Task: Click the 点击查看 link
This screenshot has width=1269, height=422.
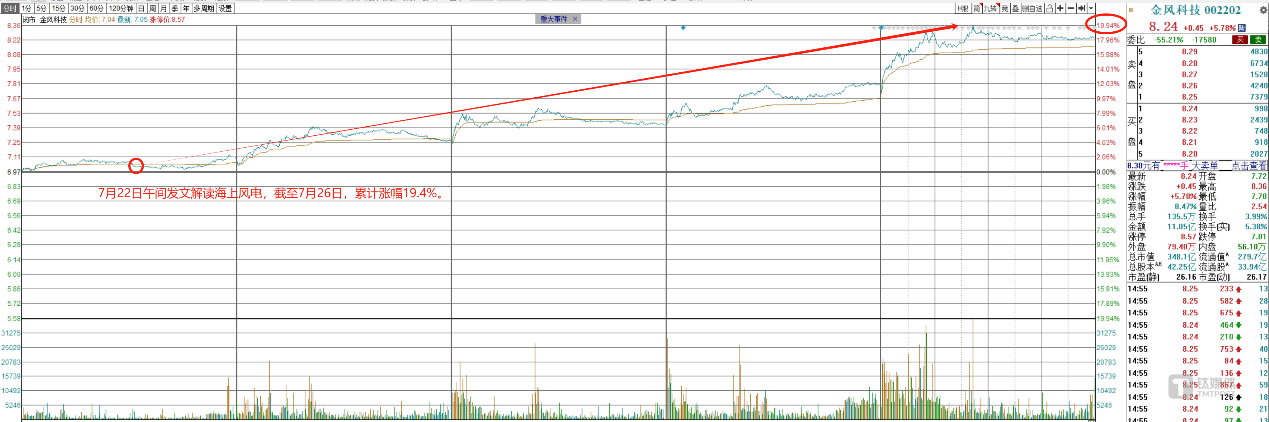Action: [1246, 165]
